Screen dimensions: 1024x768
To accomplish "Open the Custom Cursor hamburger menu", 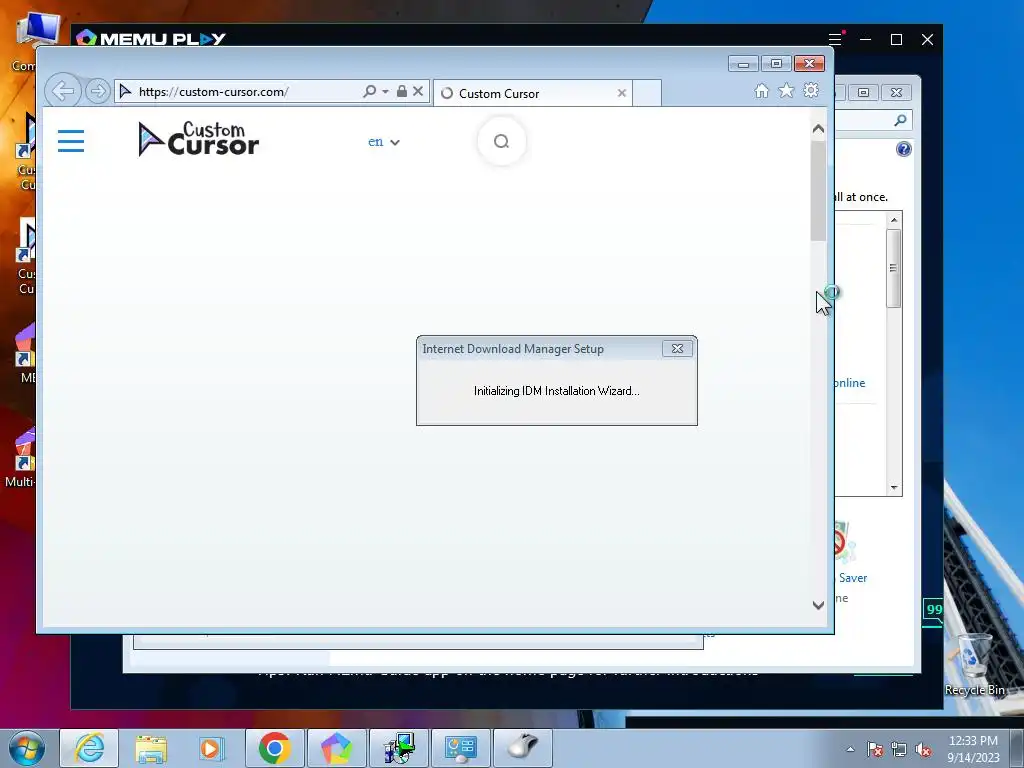I will (x=71, y=141).
